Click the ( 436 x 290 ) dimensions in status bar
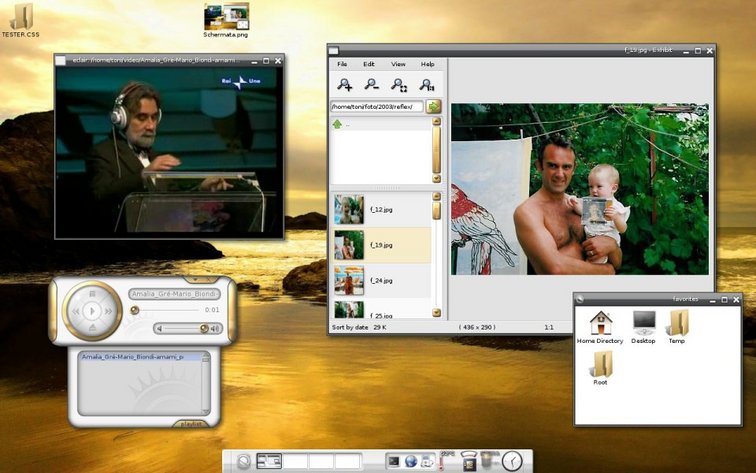 (477, 327)
